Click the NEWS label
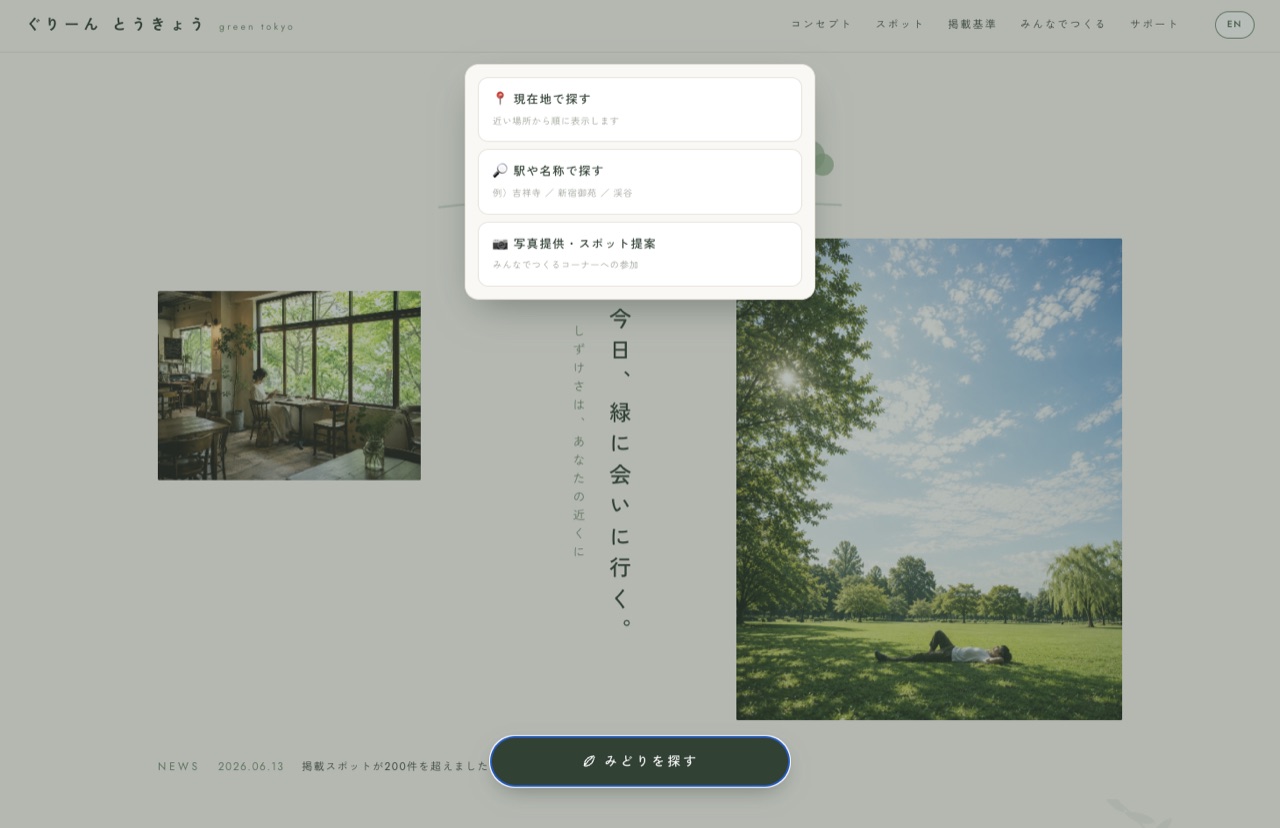 point(179,767)
